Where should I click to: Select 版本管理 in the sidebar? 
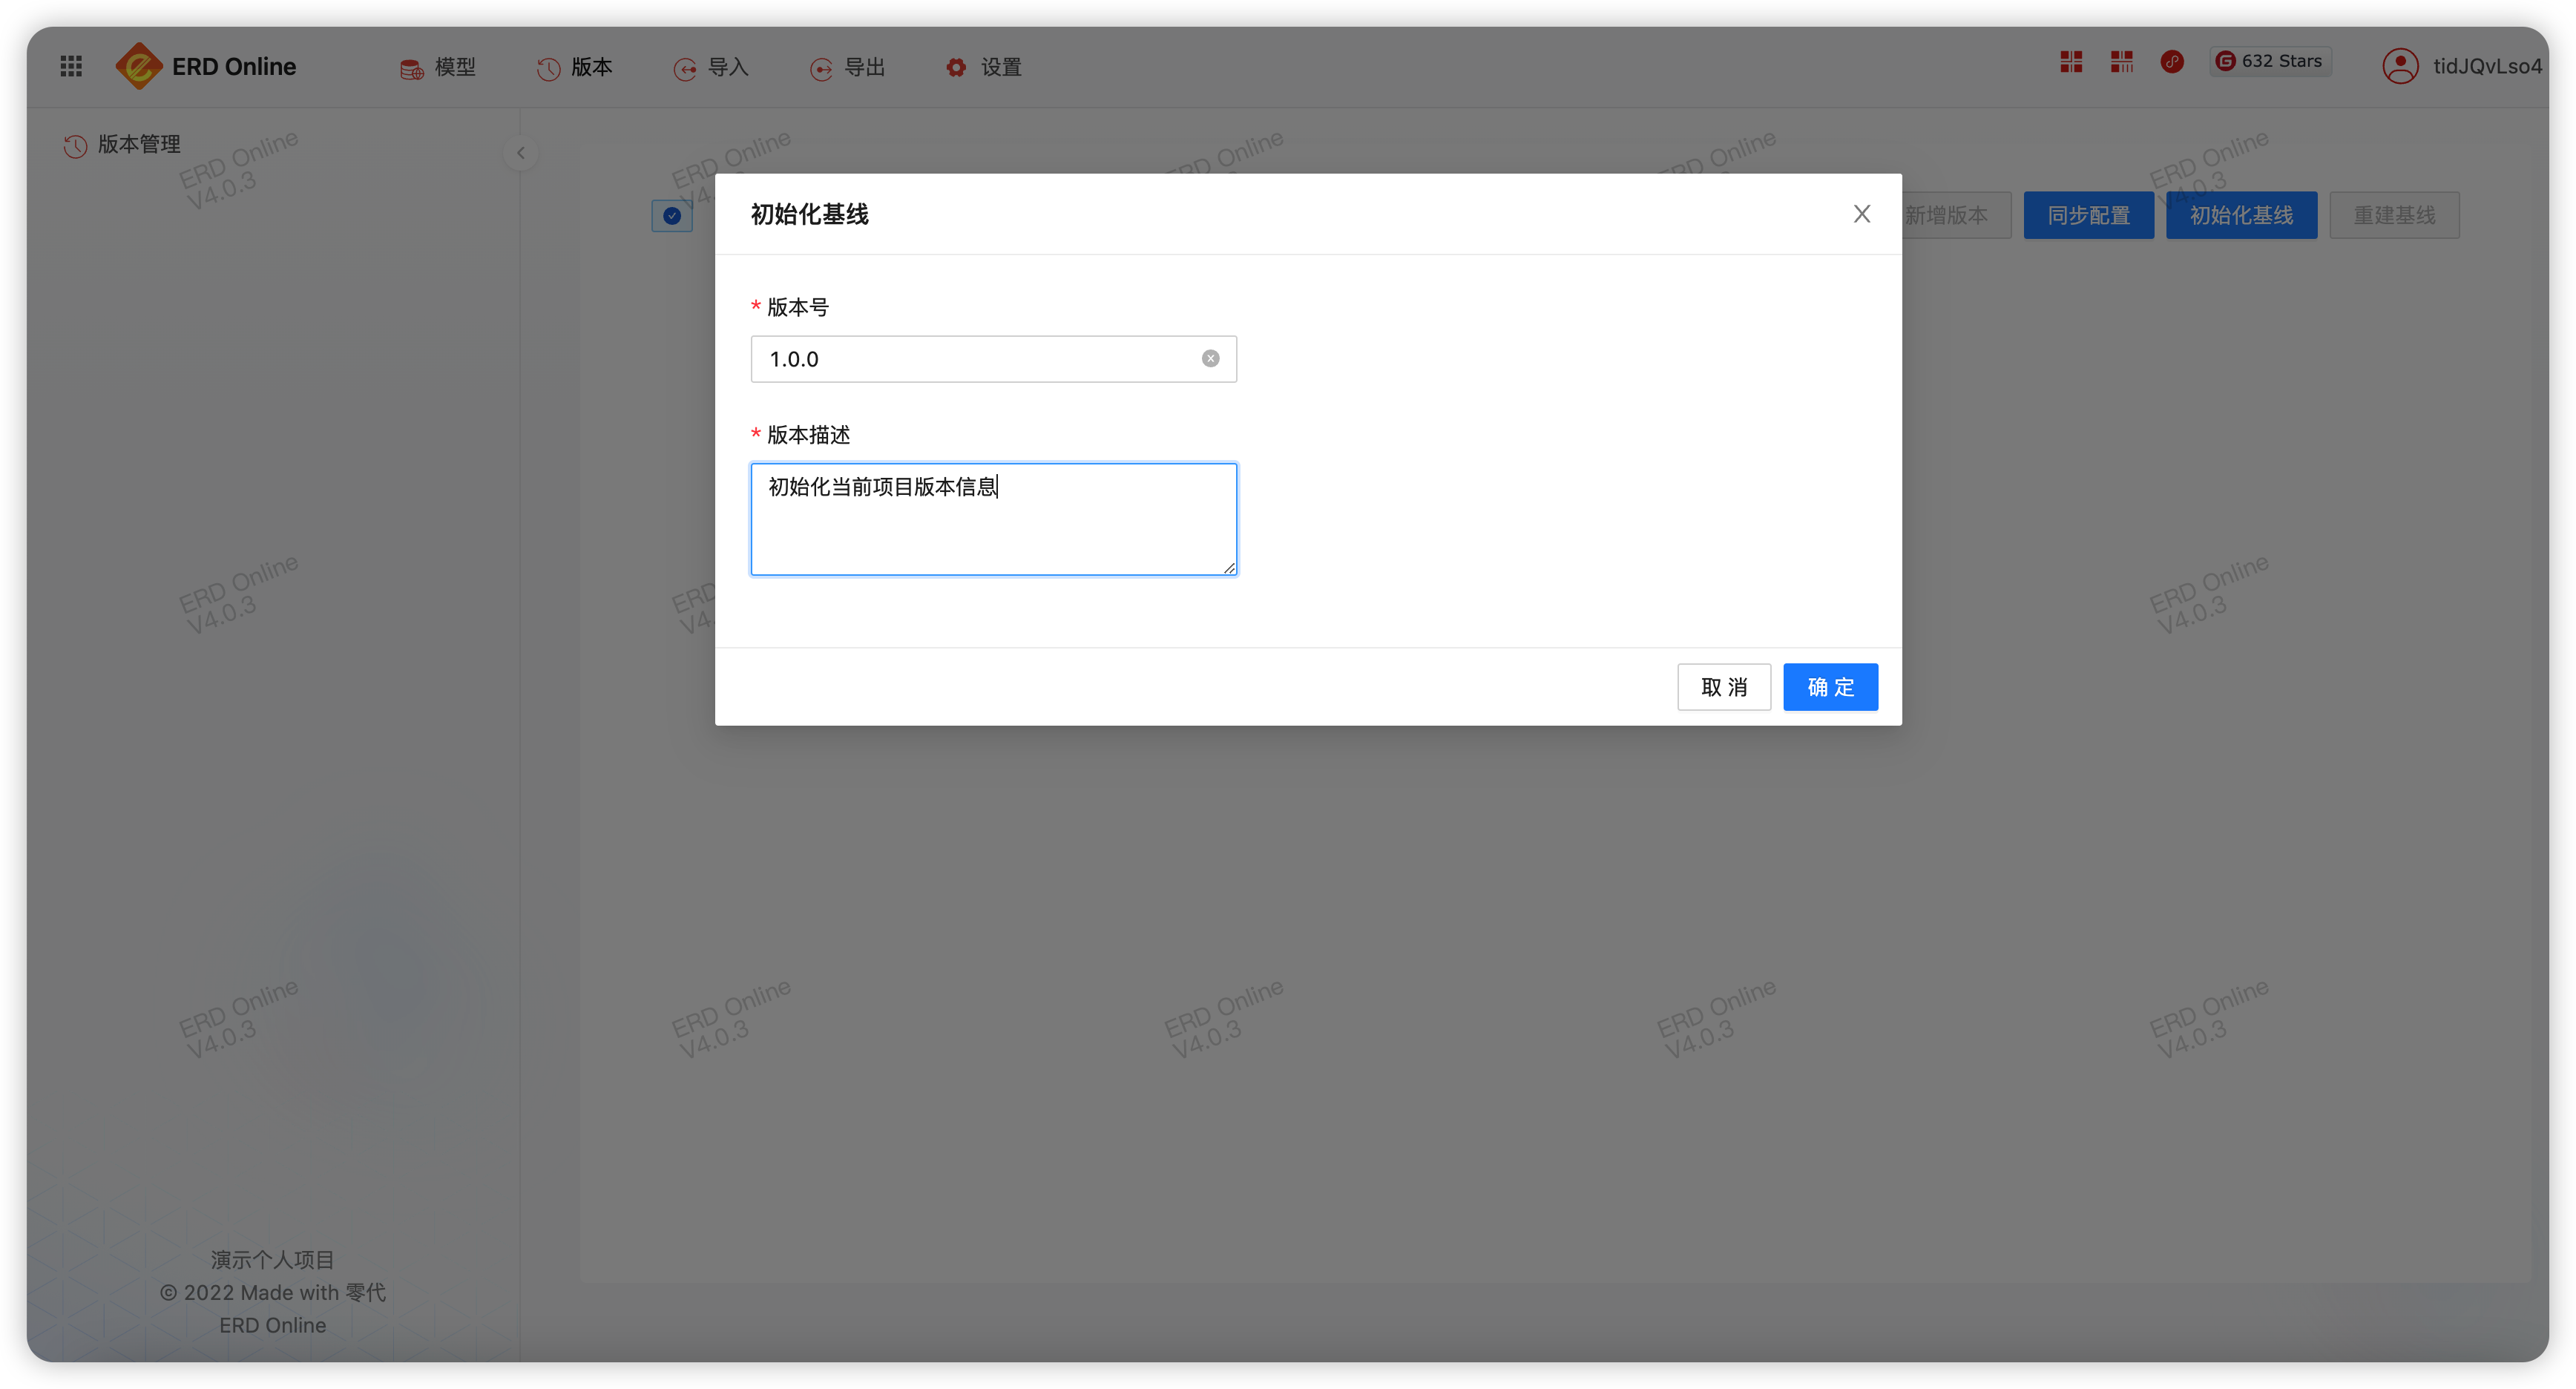pos(139,144)
